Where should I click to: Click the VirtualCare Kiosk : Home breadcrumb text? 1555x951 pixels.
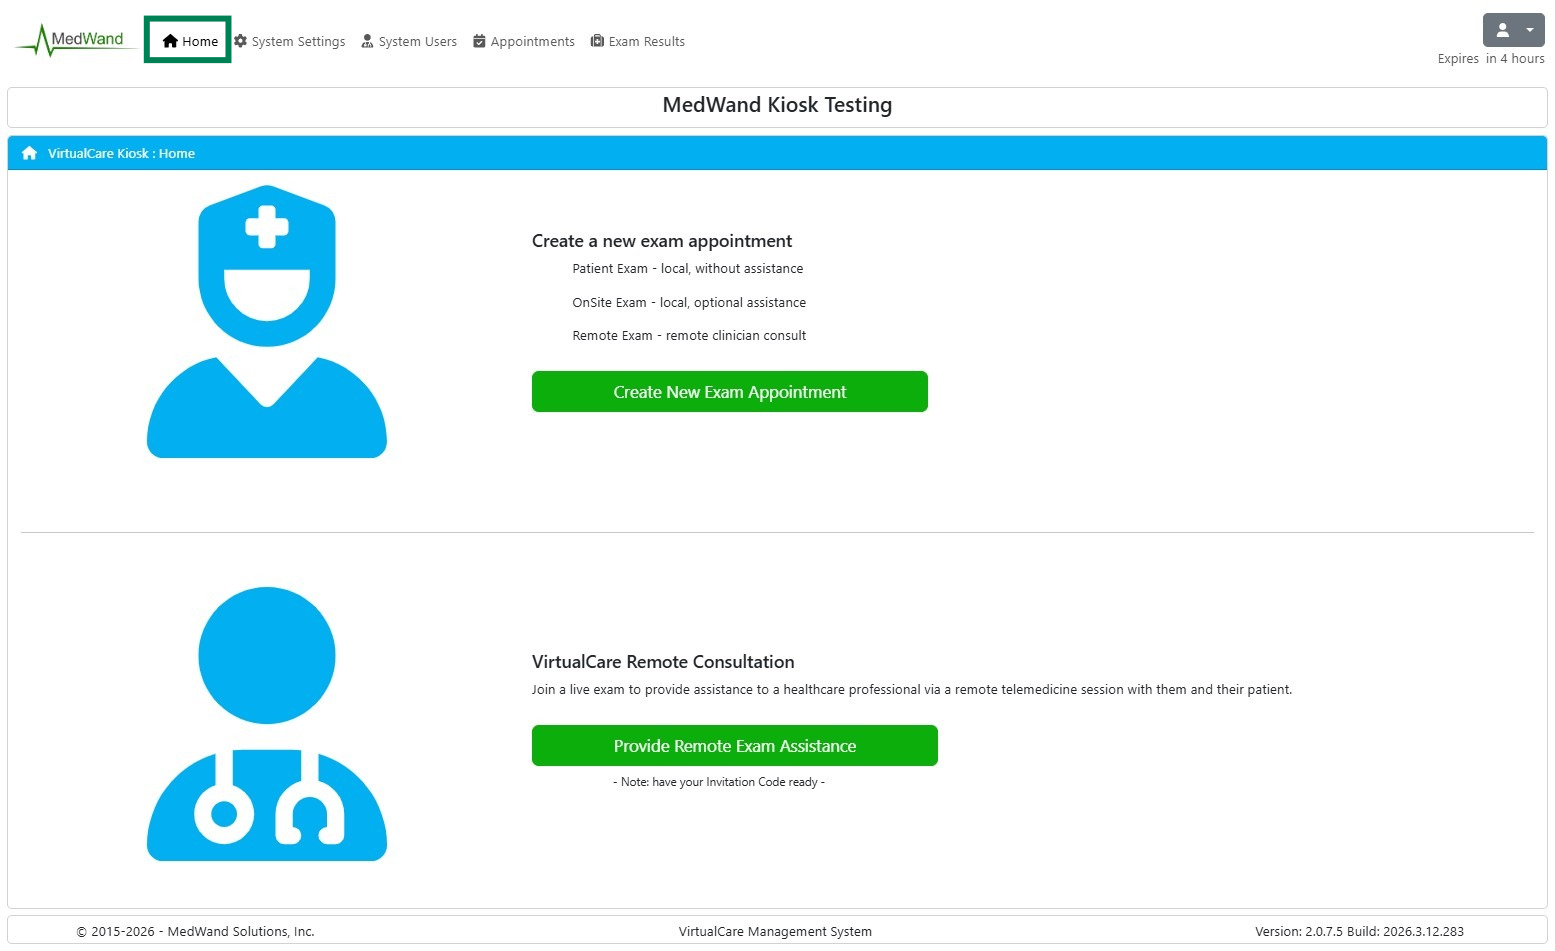click(121, 153)
